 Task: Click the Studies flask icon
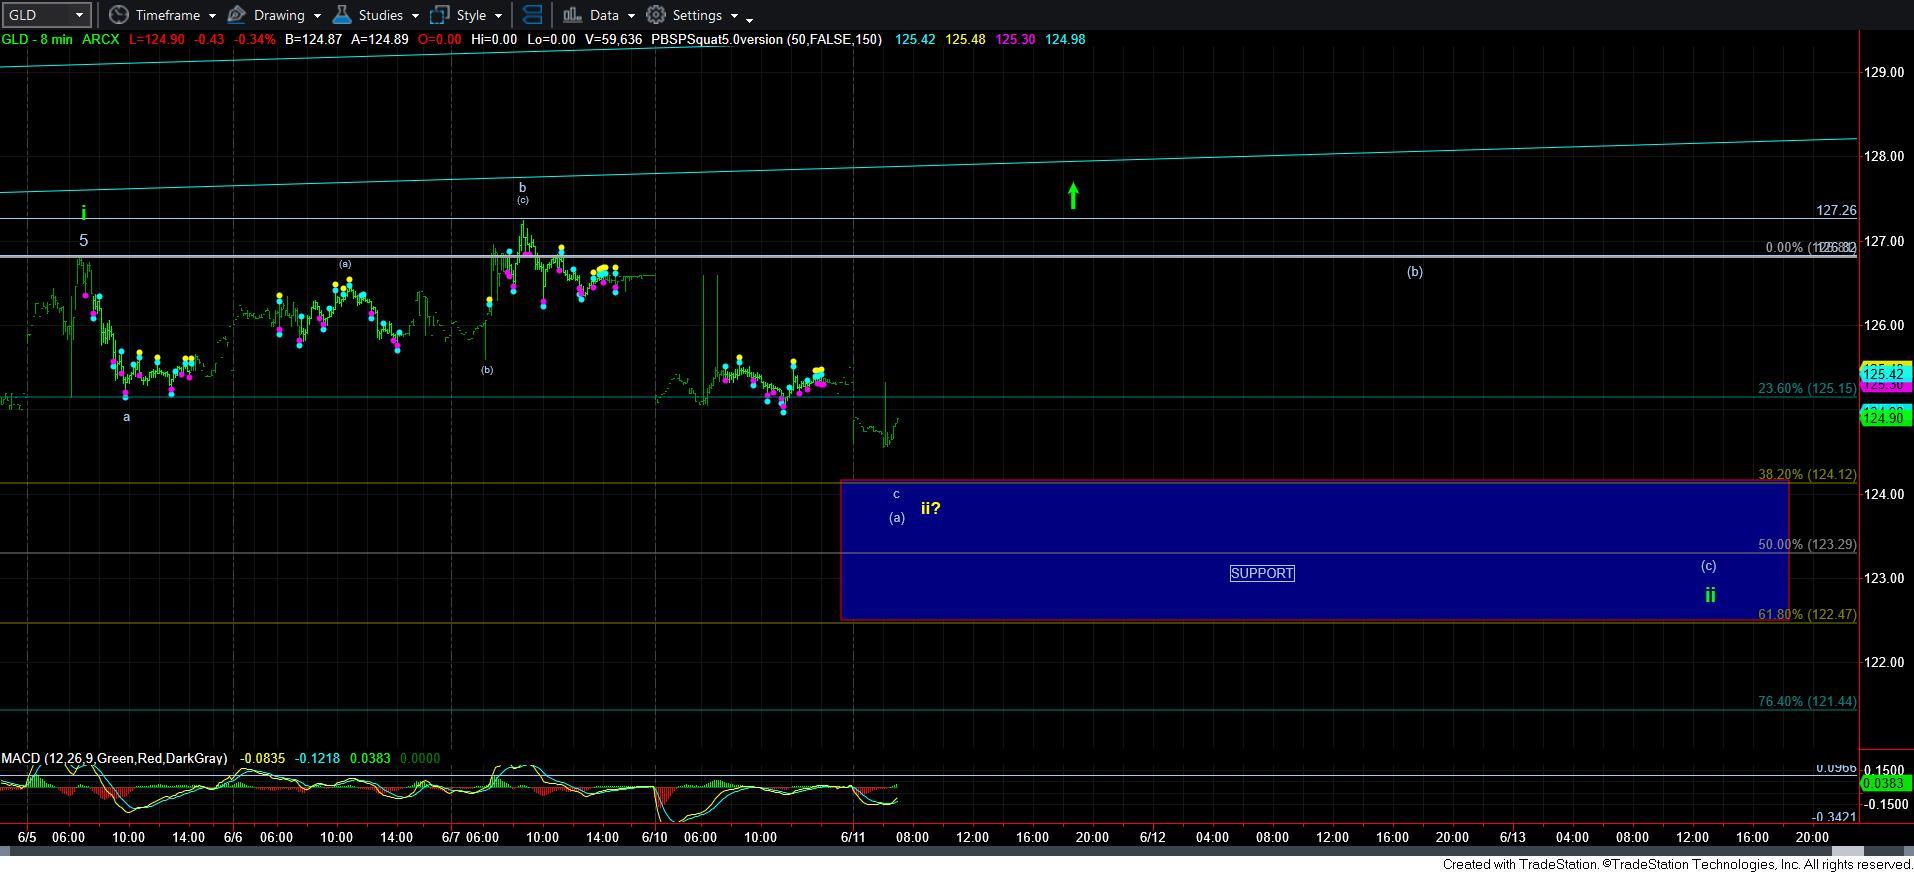tap(342, 15)
